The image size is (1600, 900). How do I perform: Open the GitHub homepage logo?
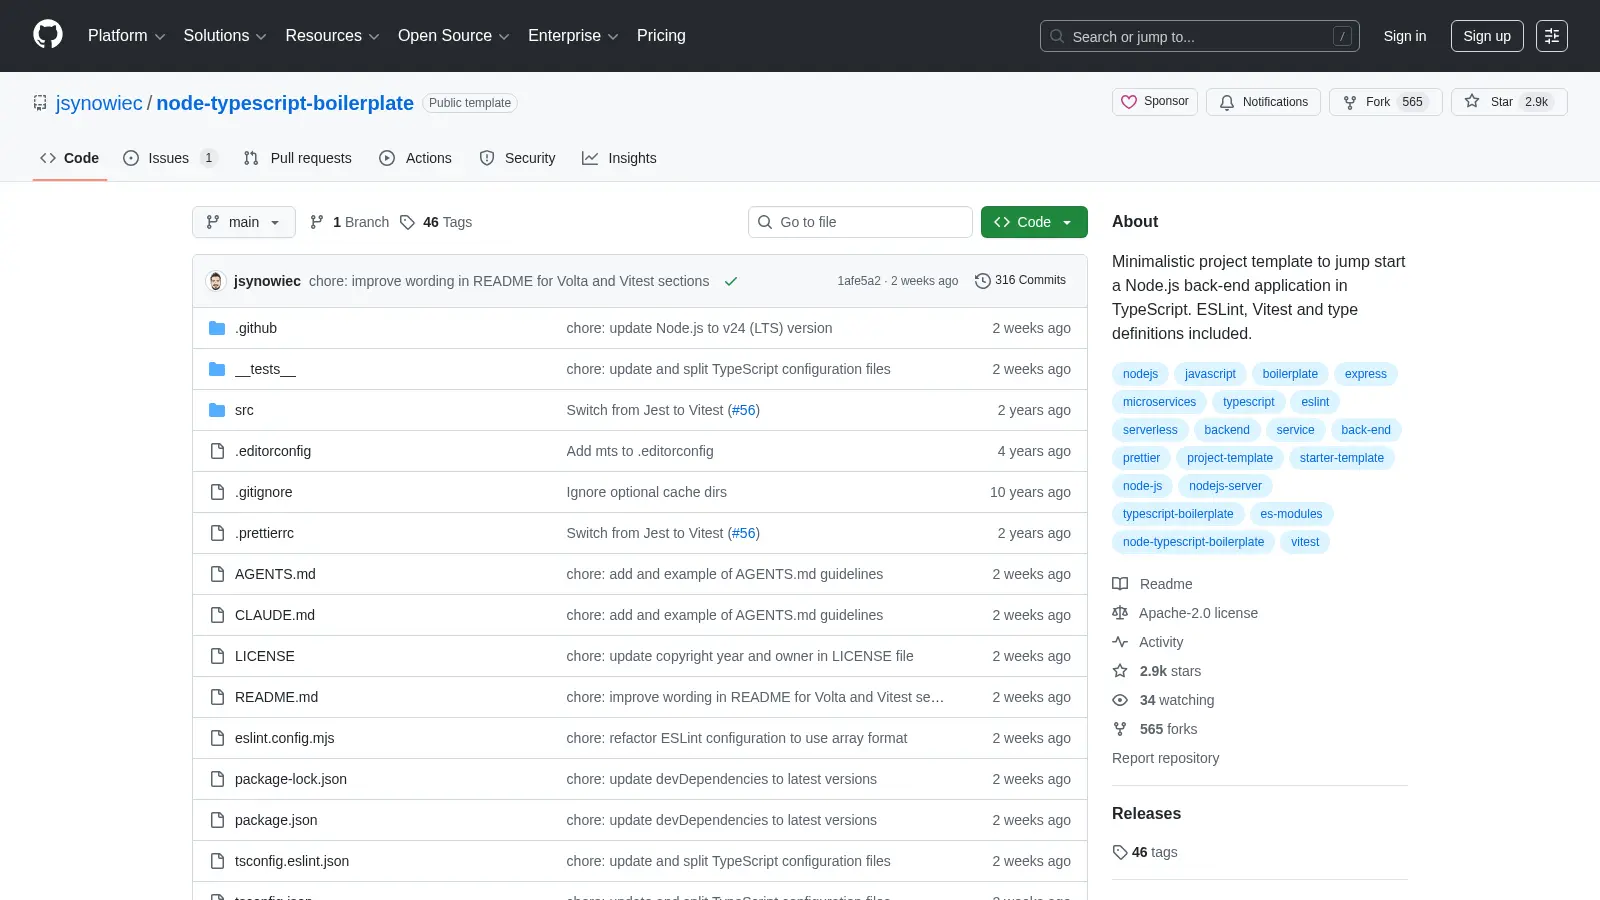[x=48, y=35]
